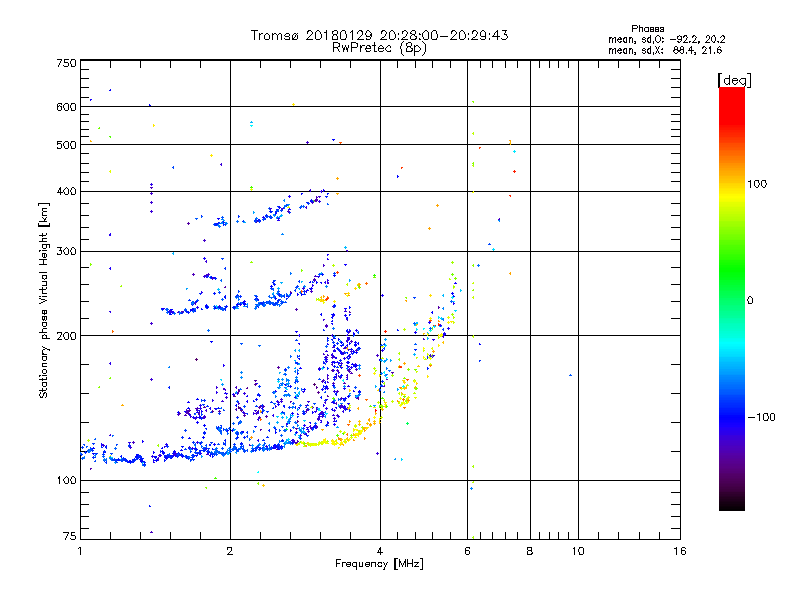Click the colorbar tick label '-100'

pos(762,417)
